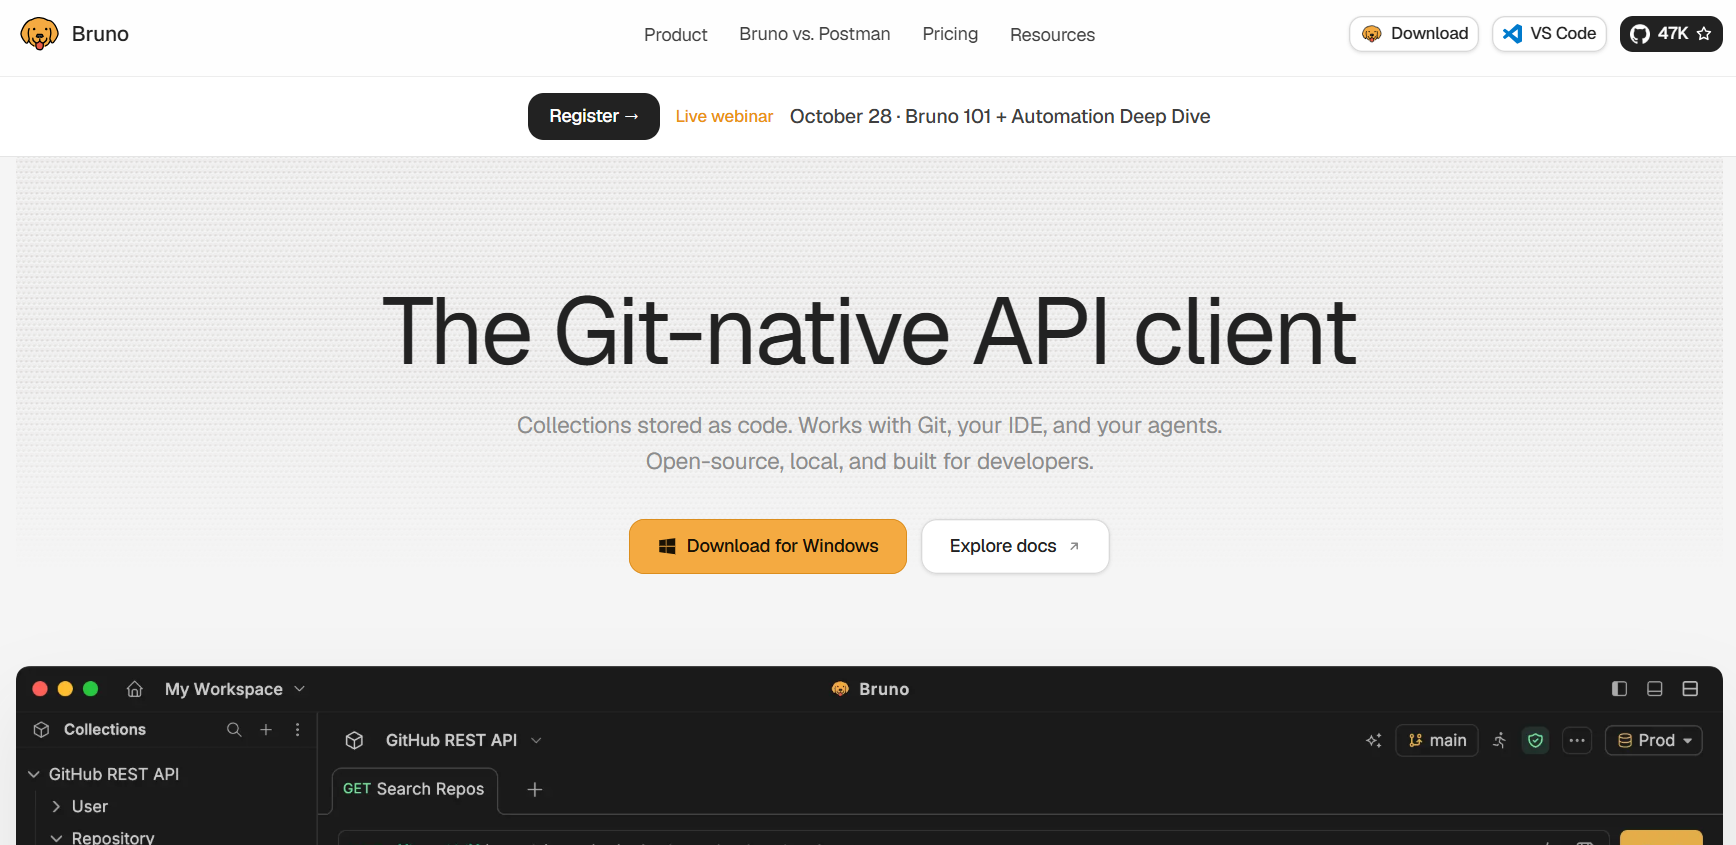Click the Collections heading in the sidebar
Screen dimensions: 1736x845
tap(105, 730)
